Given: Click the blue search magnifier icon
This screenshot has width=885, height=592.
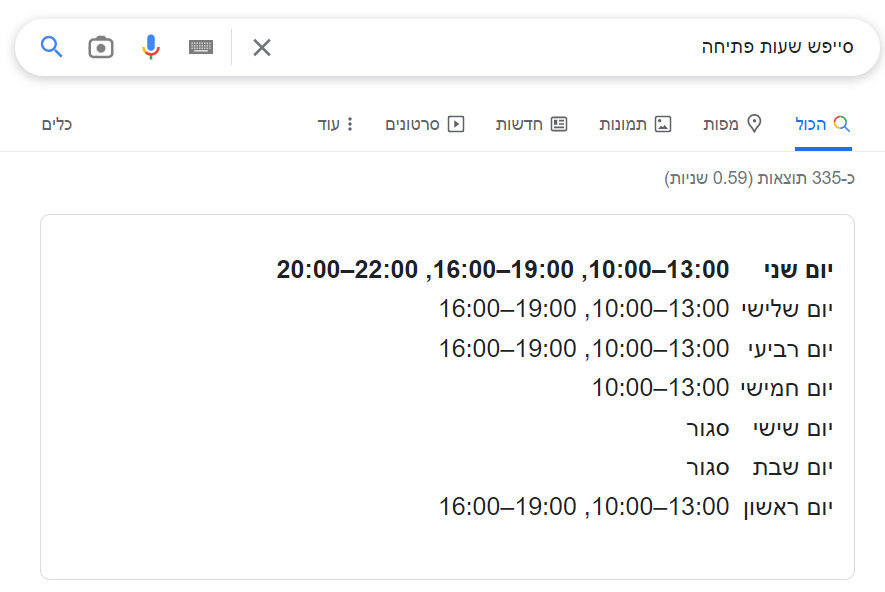Looking at the screenshot, I should 51,46.
